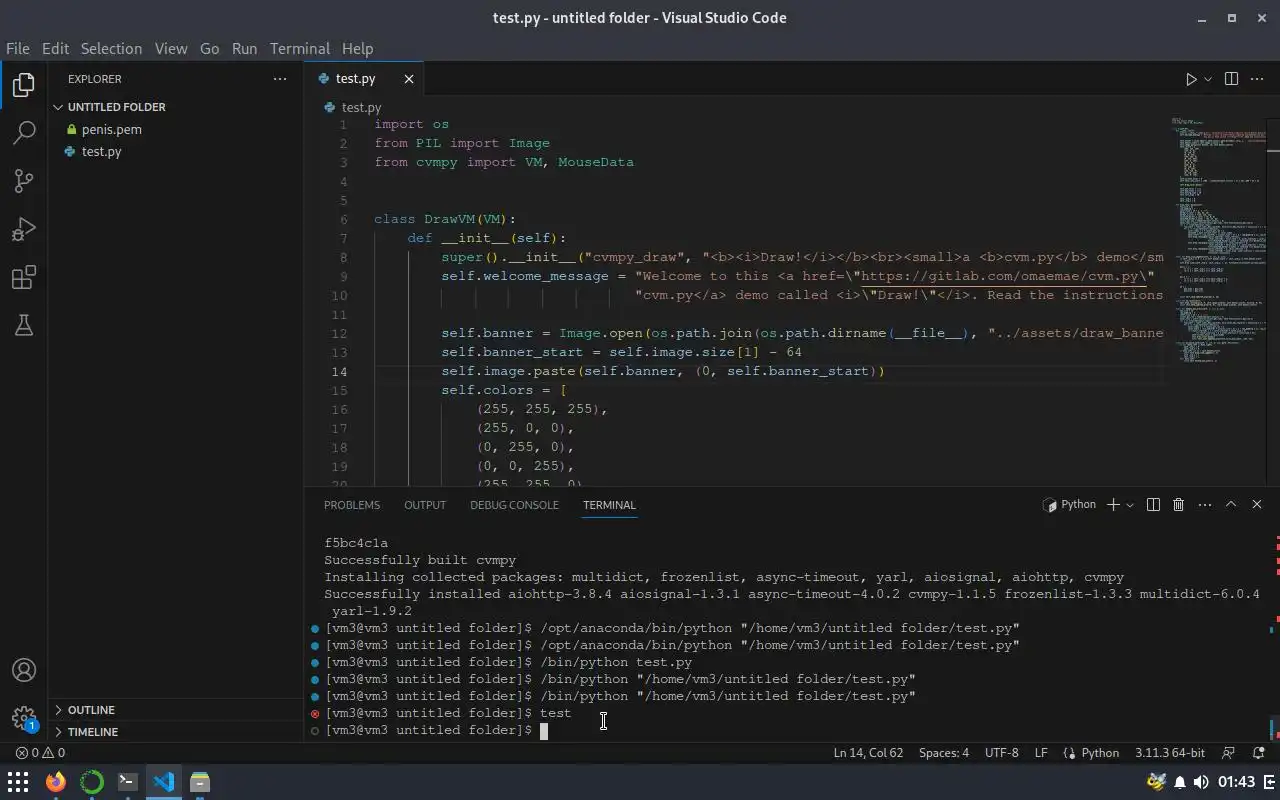Image resolution: width=1280 pixels, height=800 pixels.
Task: Split the editor to the right
Action: click(1231, 79)
